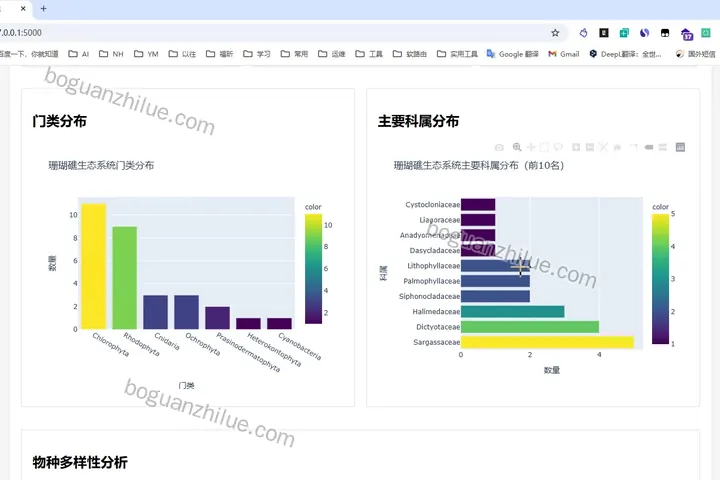Click chart title 珊瑚礁生态系统主要科属分布（前10名）
Image resolution: width=720 pixels, height=480 pixels.
479,165
